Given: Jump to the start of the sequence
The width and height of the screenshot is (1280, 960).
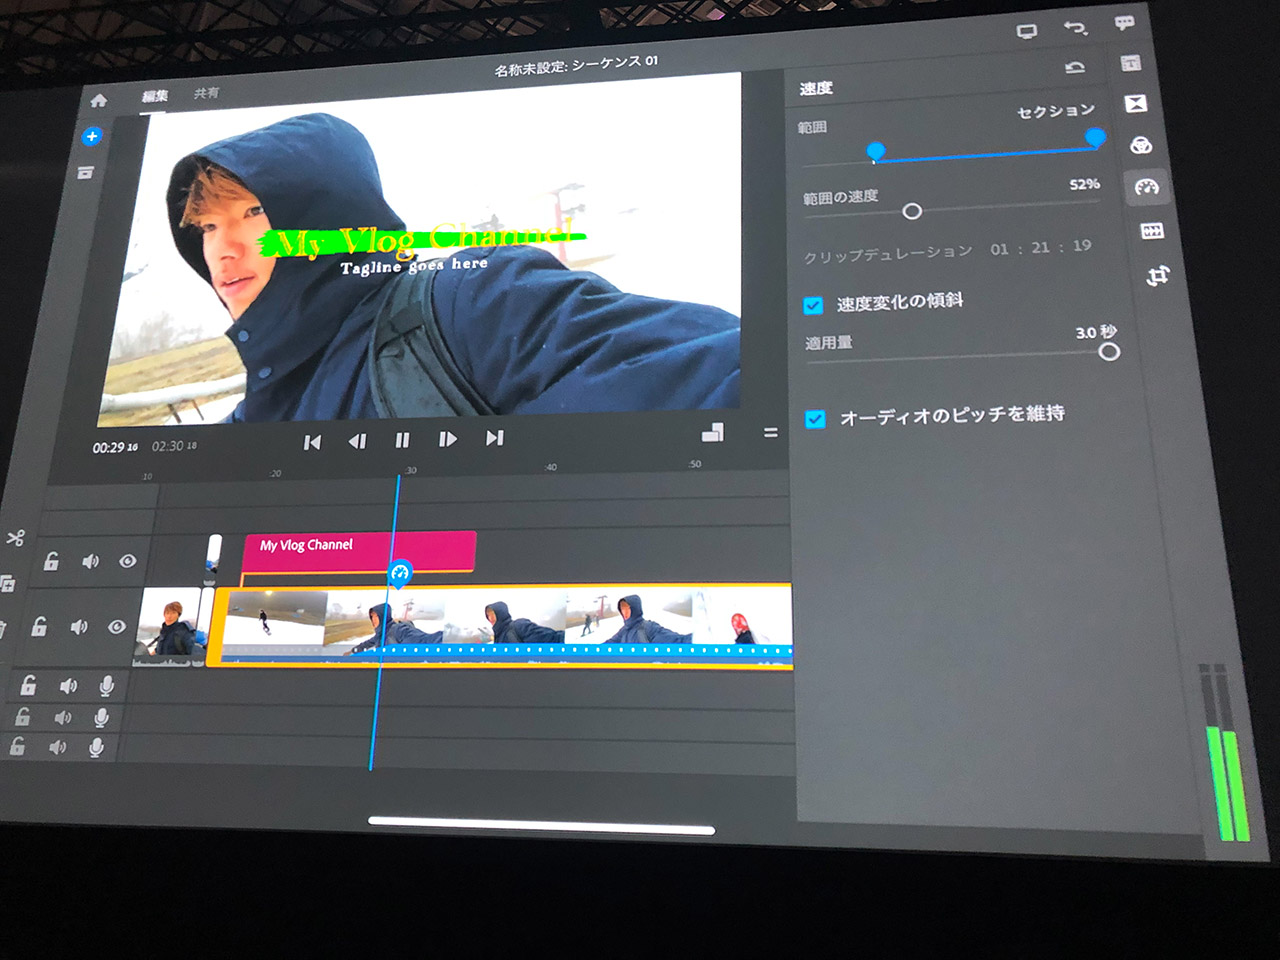Looking at the screenshot, I should click(312, 442).
